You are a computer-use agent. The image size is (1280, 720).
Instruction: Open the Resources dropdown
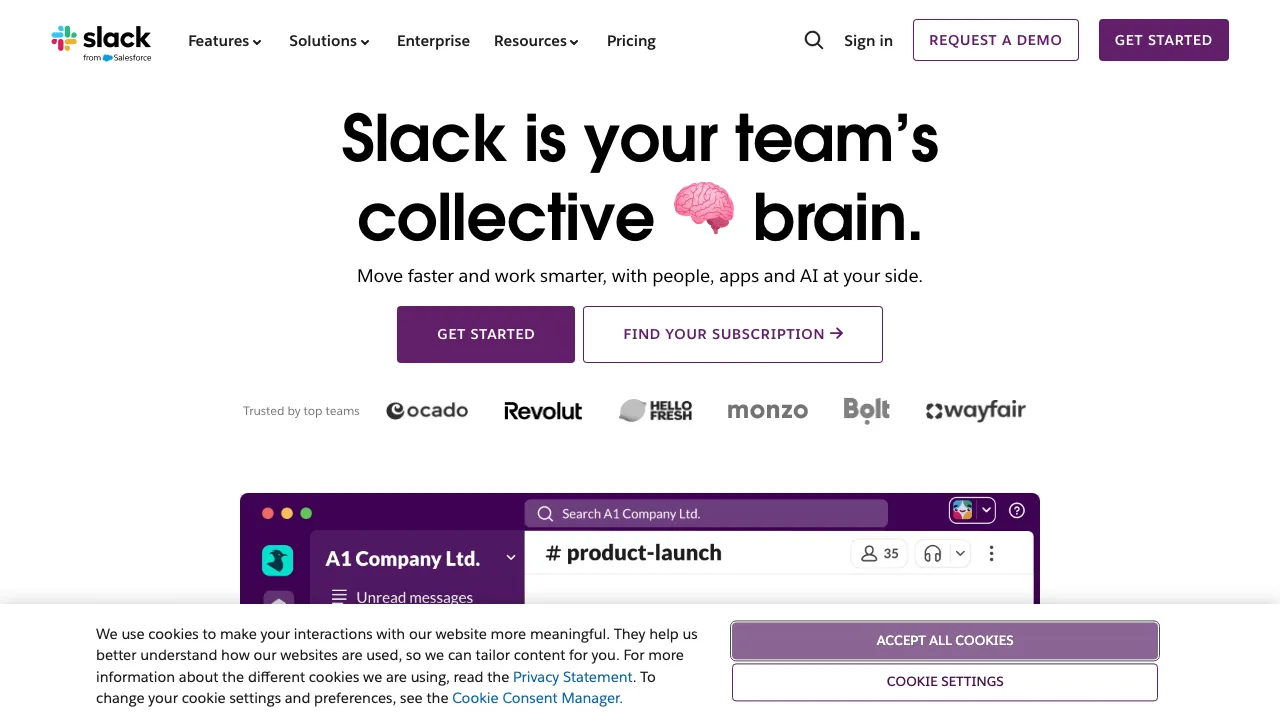[536, 41]
